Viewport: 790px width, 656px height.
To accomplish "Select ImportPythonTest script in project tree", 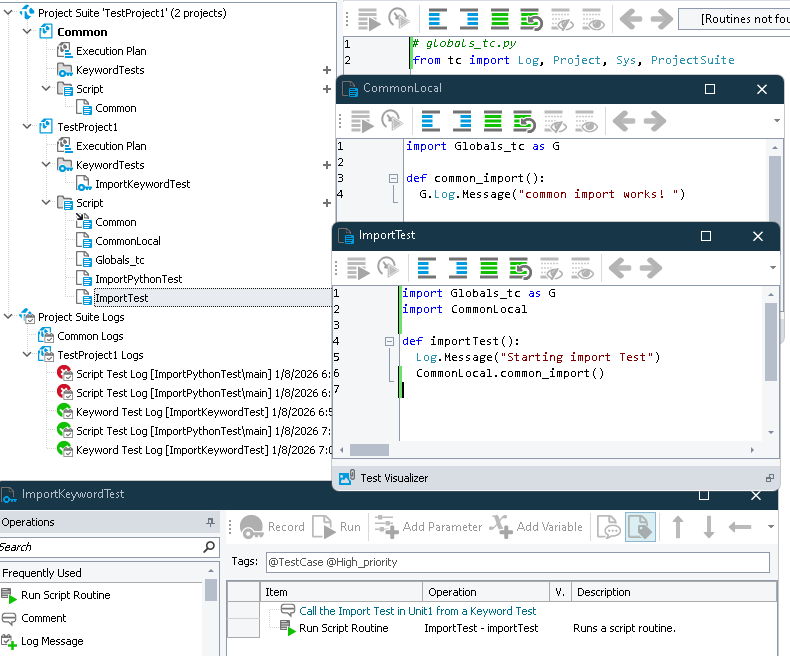I will pyautogui.click(x=138, y=279).
